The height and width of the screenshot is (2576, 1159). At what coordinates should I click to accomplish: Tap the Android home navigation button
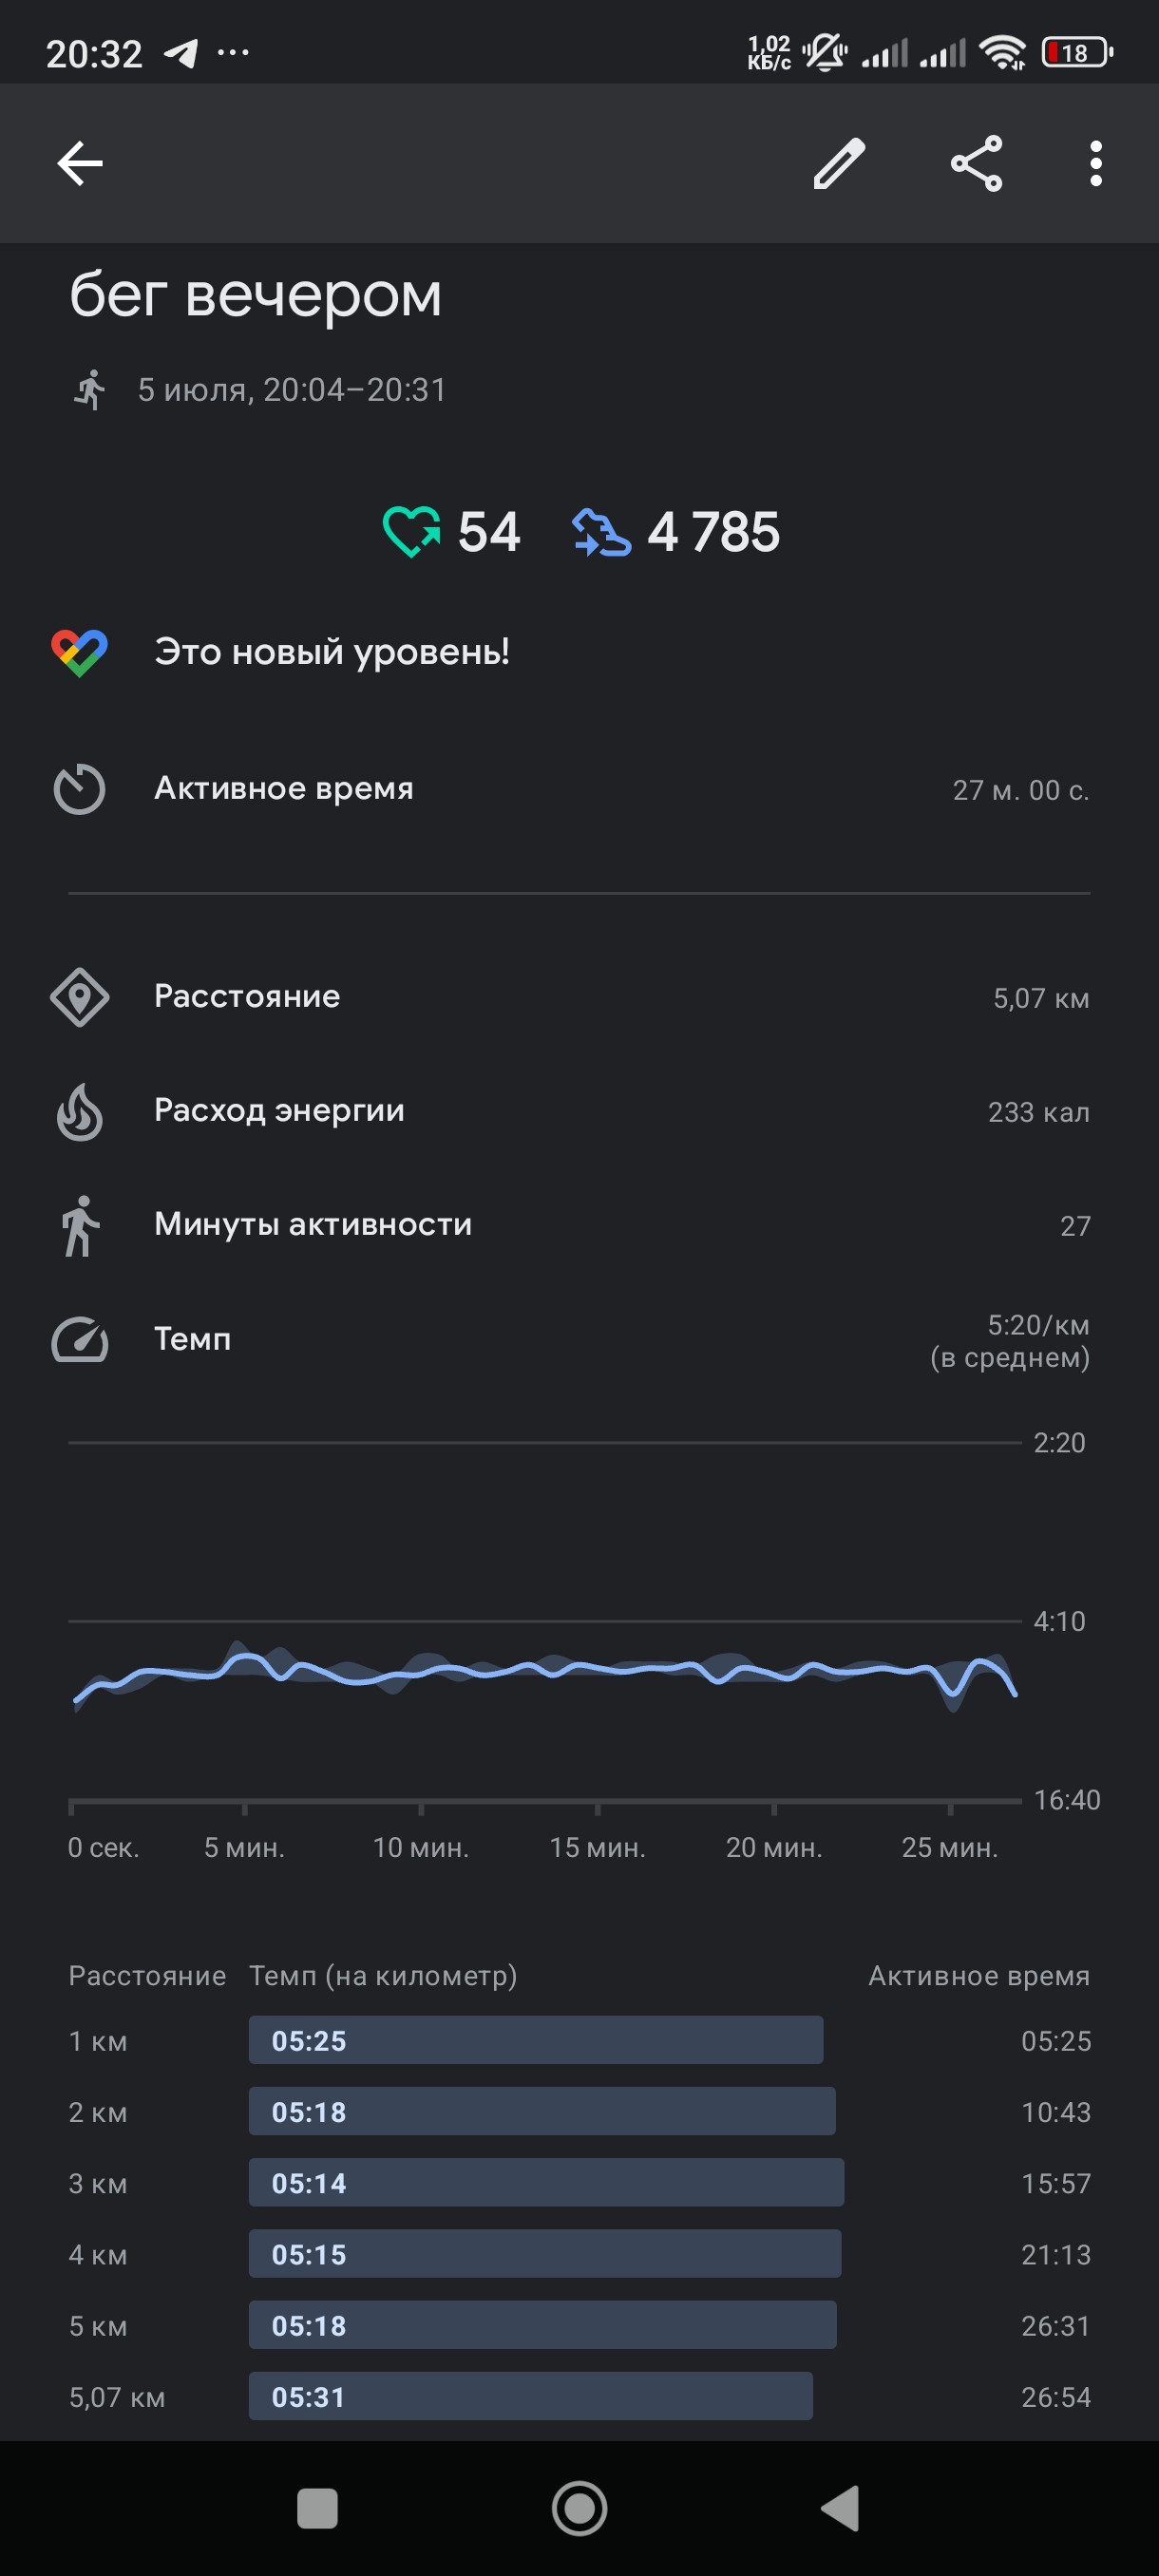(580, 2508)
